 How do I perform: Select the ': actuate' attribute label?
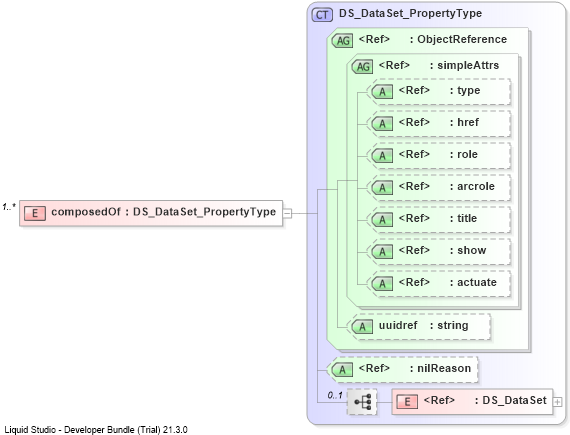point(473,282)
